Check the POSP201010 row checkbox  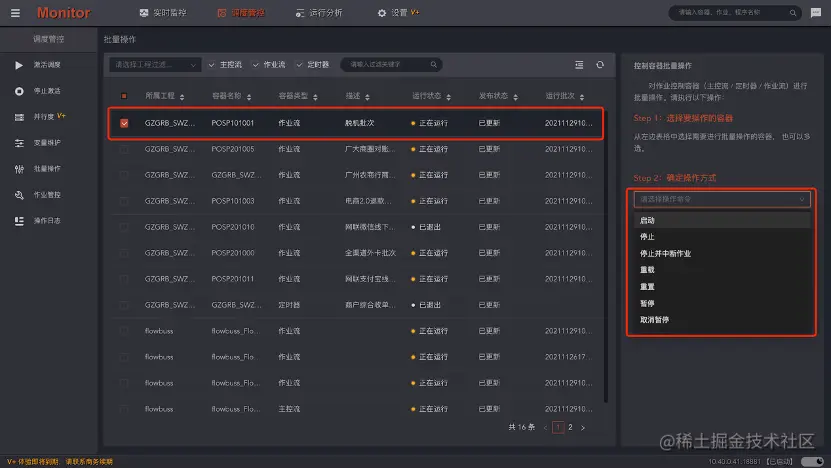coord(124,227)
